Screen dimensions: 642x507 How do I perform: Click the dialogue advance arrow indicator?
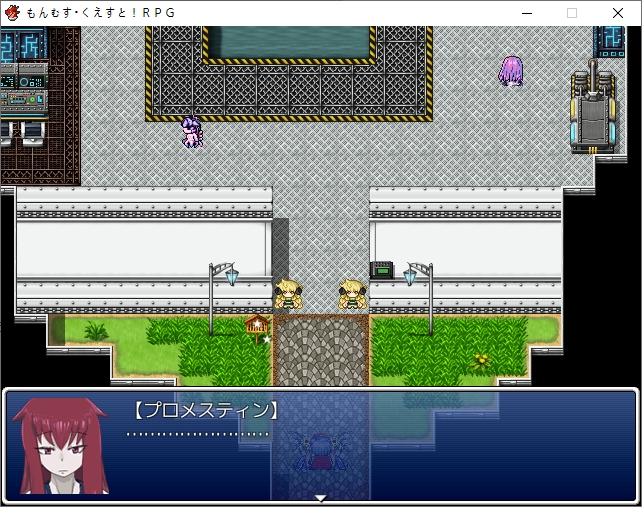click(321, 498)
